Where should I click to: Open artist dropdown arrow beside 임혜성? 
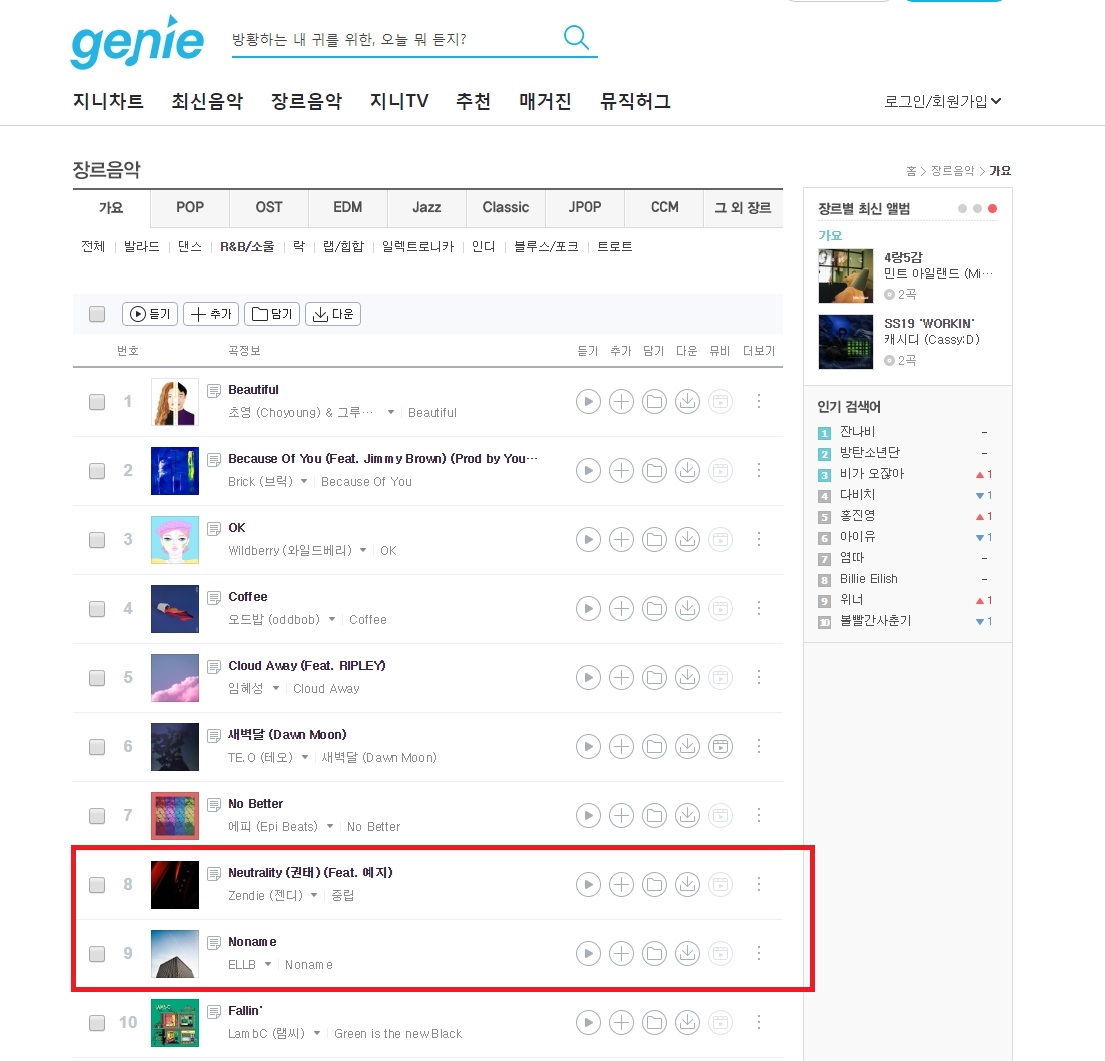(x=276, y=688)
